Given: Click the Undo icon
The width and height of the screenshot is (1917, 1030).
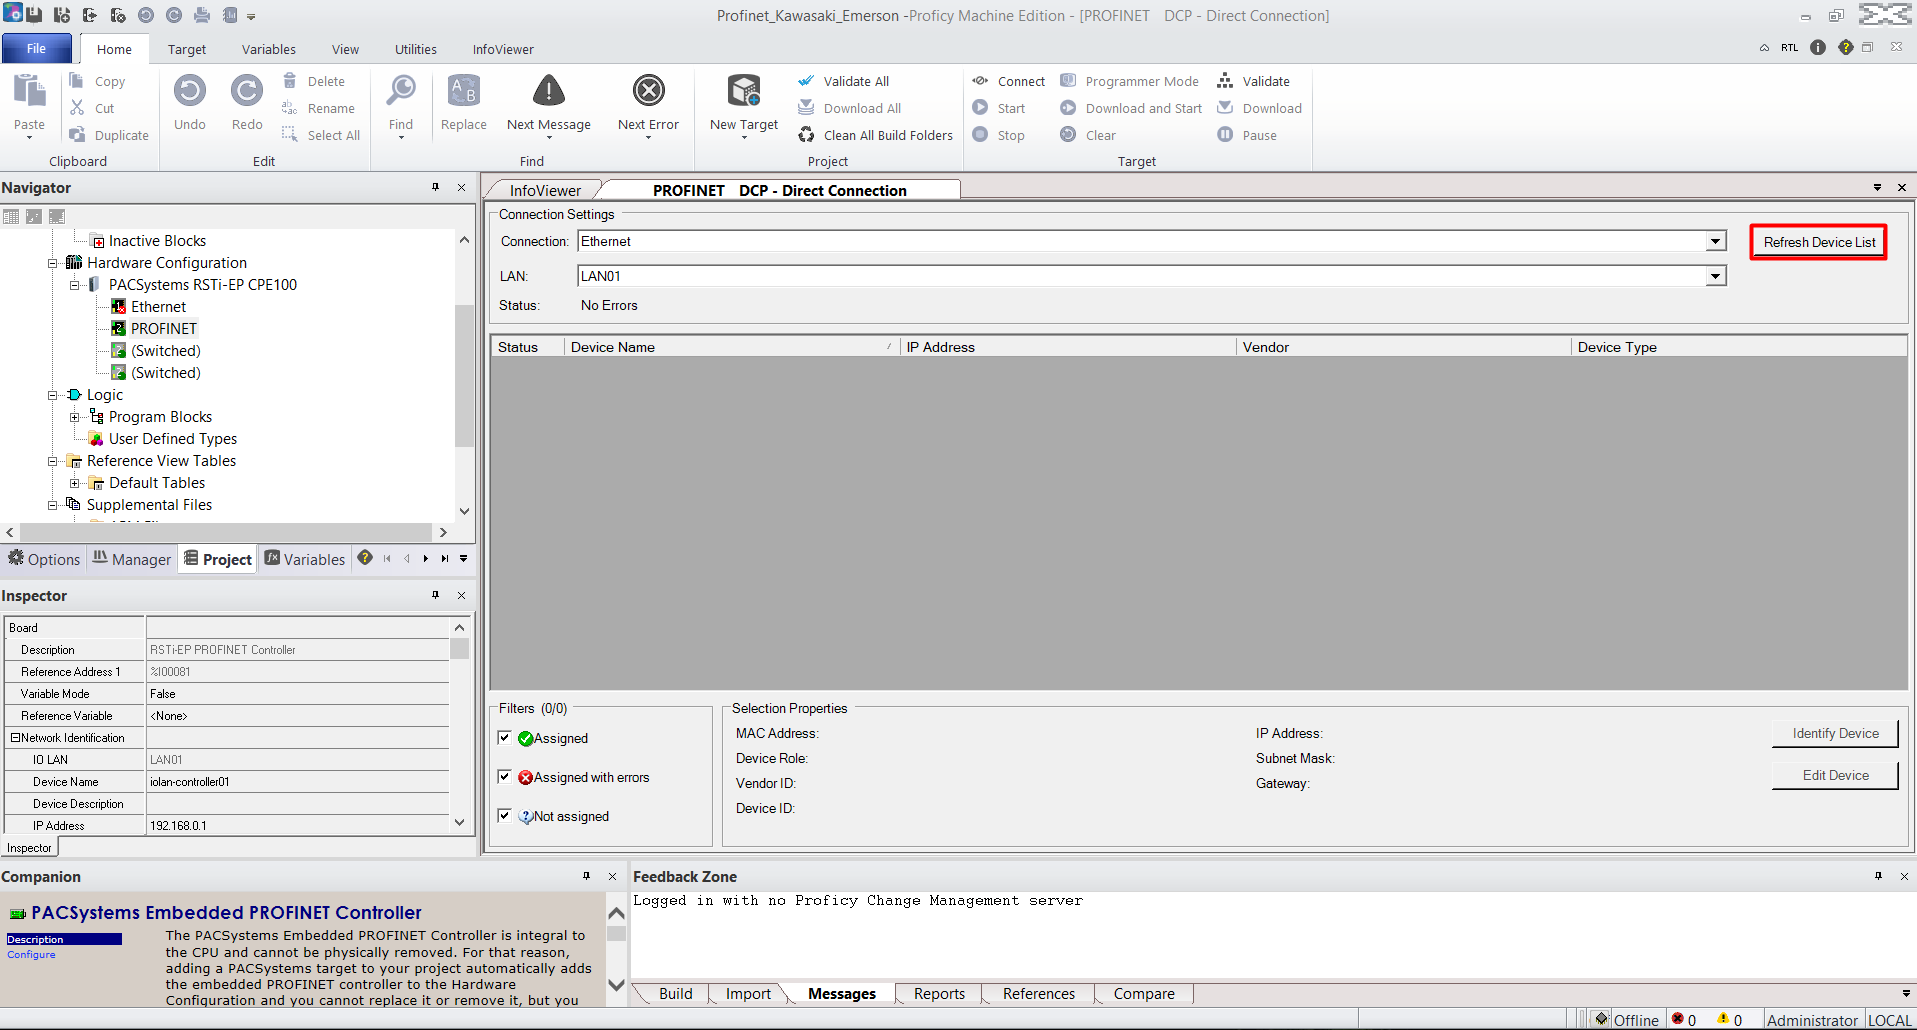Looking at the screenshot, I should click(x=190, y=91).
